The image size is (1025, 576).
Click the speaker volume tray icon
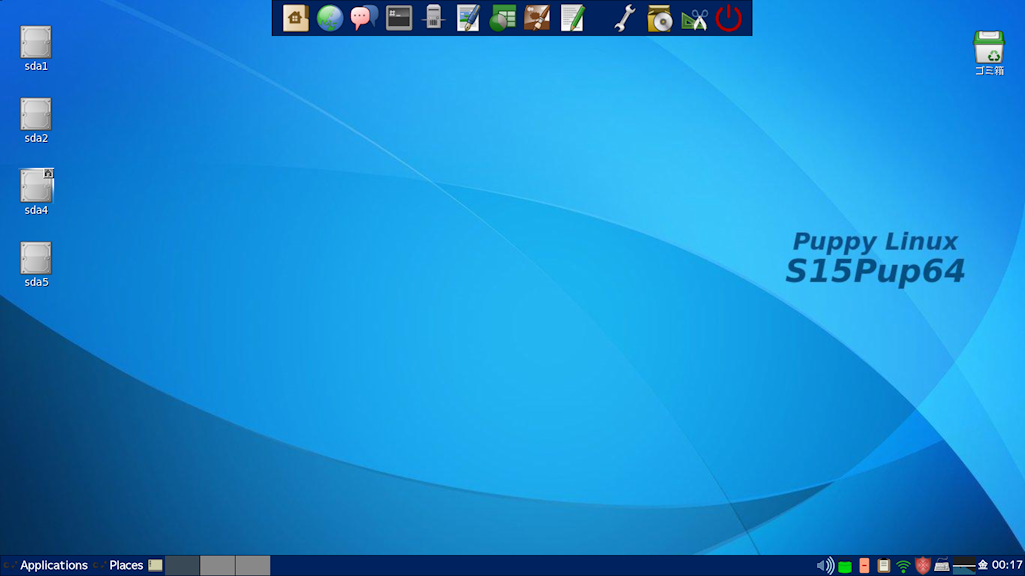825,566
